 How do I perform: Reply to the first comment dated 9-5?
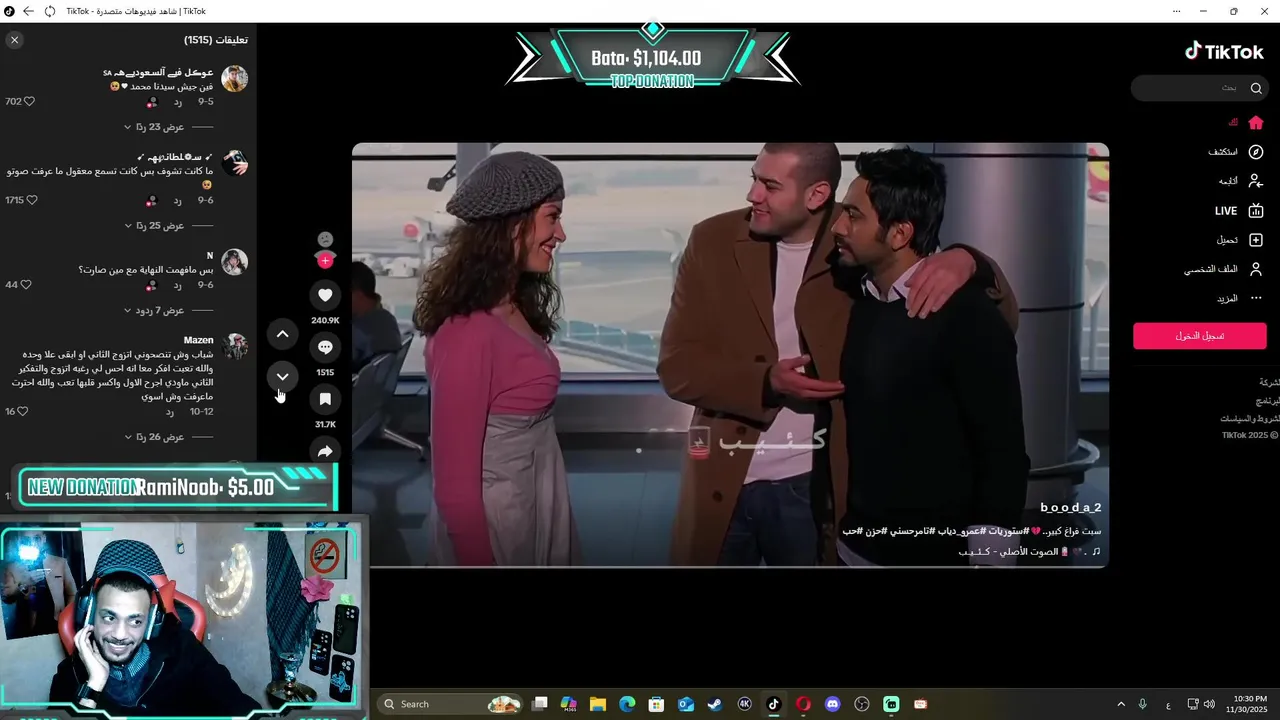(177, 102)
